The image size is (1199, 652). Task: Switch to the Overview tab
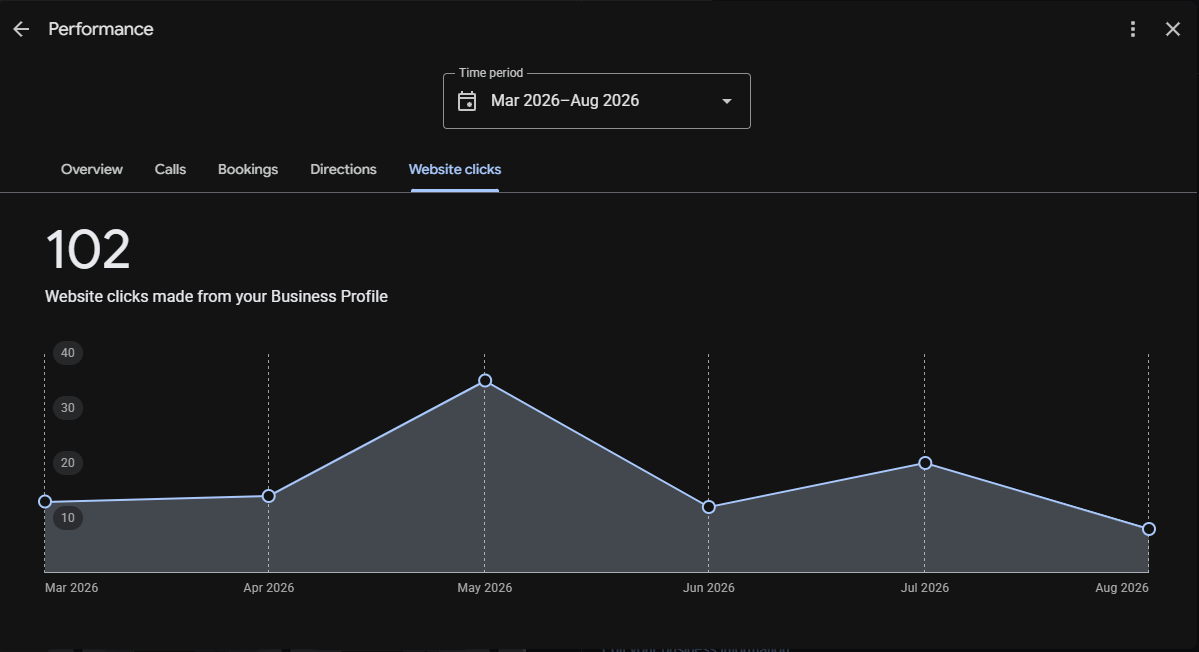coord(92,170)
